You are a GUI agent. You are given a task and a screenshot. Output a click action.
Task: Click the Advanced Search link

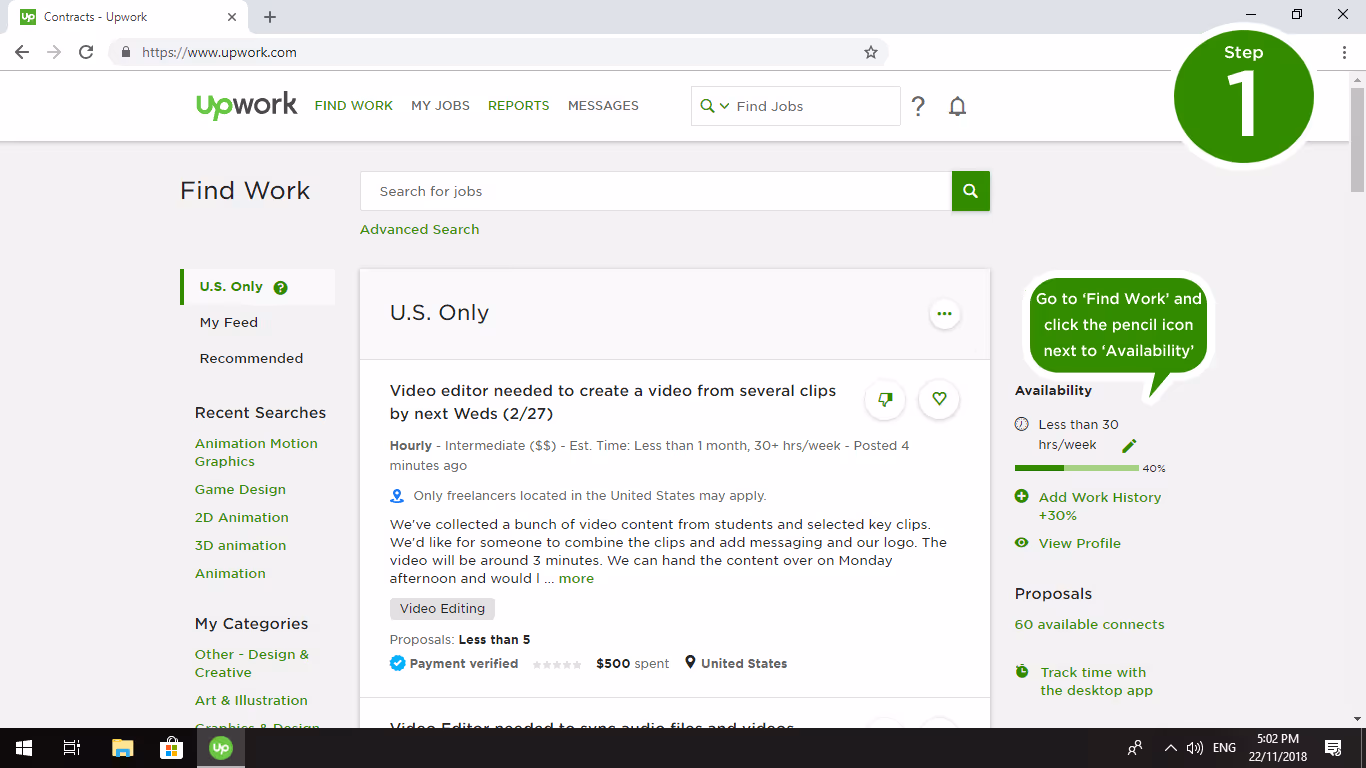(419, 230)
